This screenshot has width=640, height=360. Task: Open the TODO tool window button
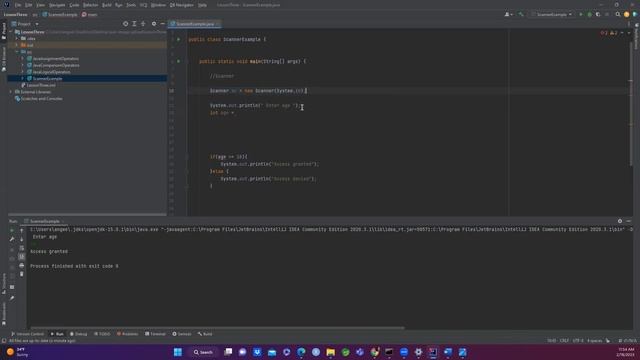pos(102,334)
